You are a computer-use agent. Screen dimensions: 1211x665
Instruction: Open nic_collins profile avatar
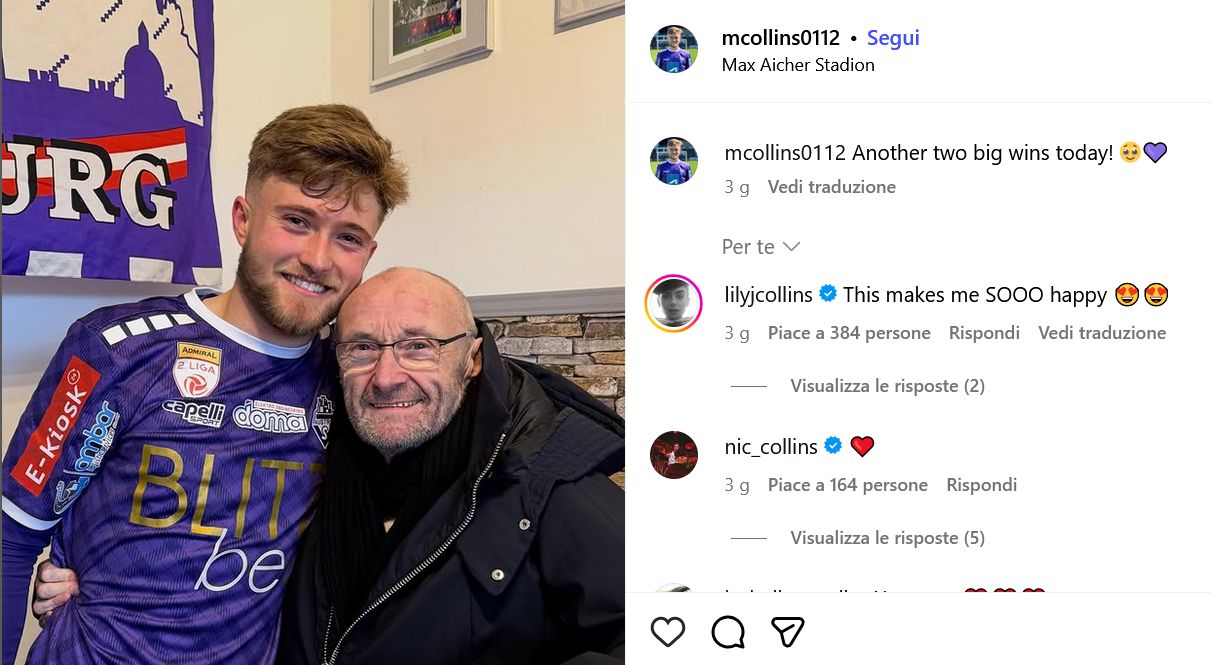[x=674, y=455]
